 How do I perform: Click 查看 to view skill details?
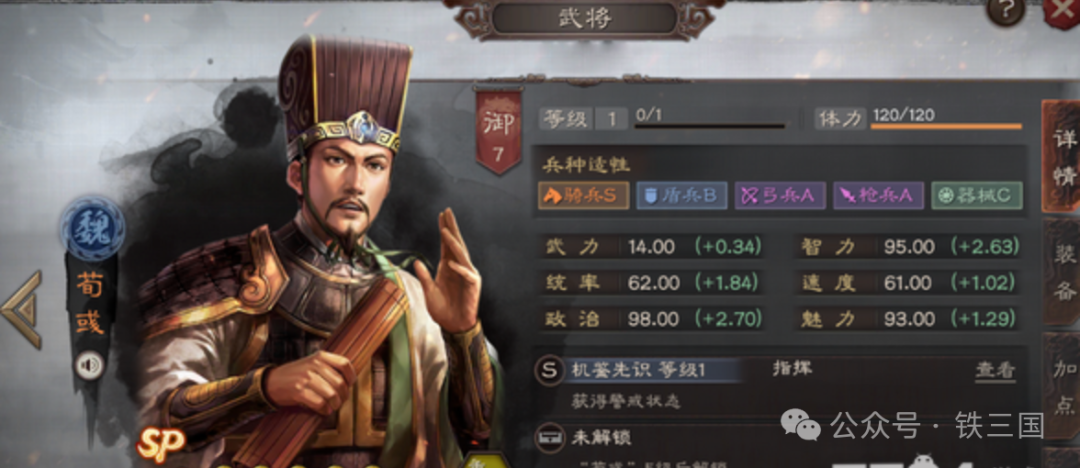[995, 371]
